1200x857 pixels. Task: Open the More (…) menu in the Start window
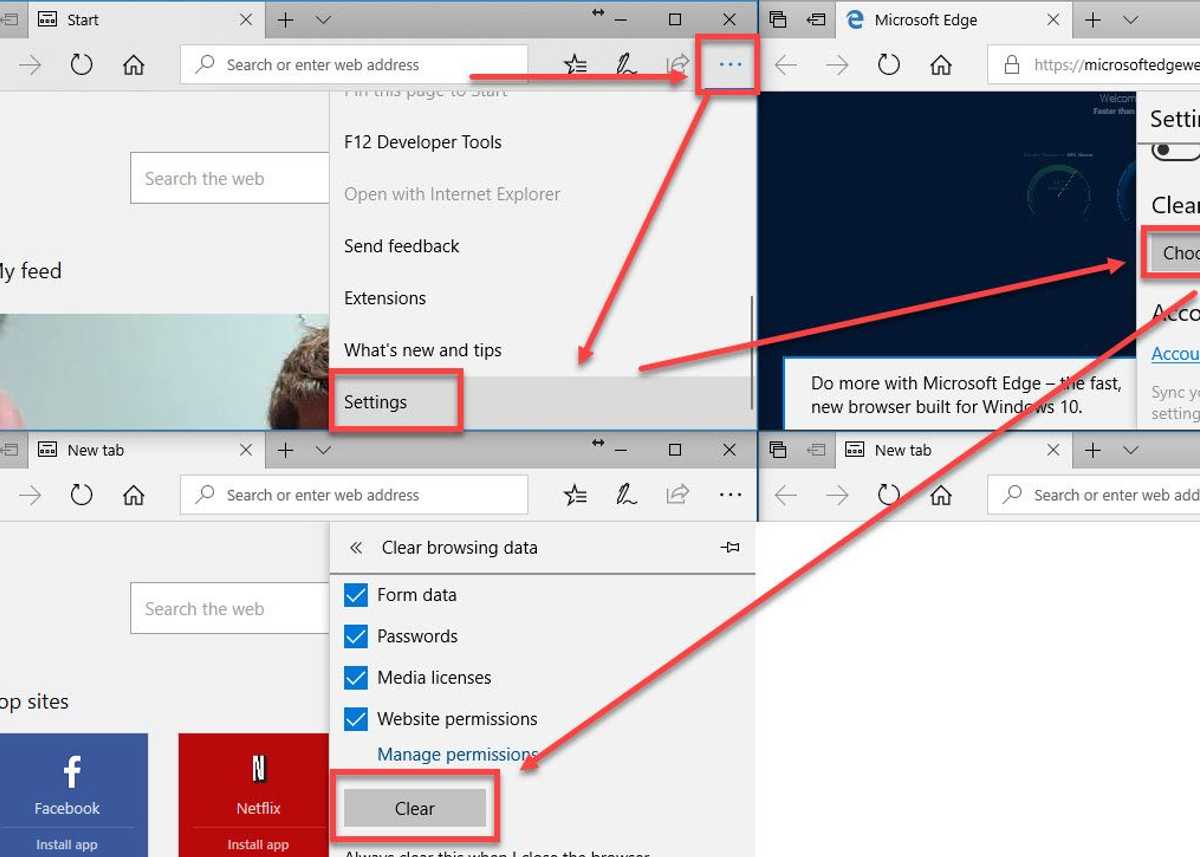coord(730,65)
